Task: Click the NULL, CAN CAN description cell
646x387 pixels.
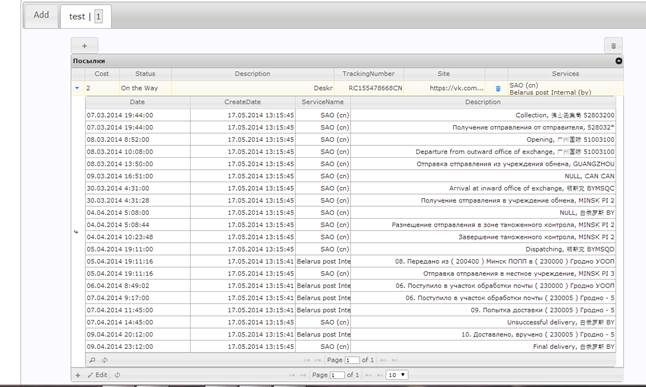Action: 483,176
